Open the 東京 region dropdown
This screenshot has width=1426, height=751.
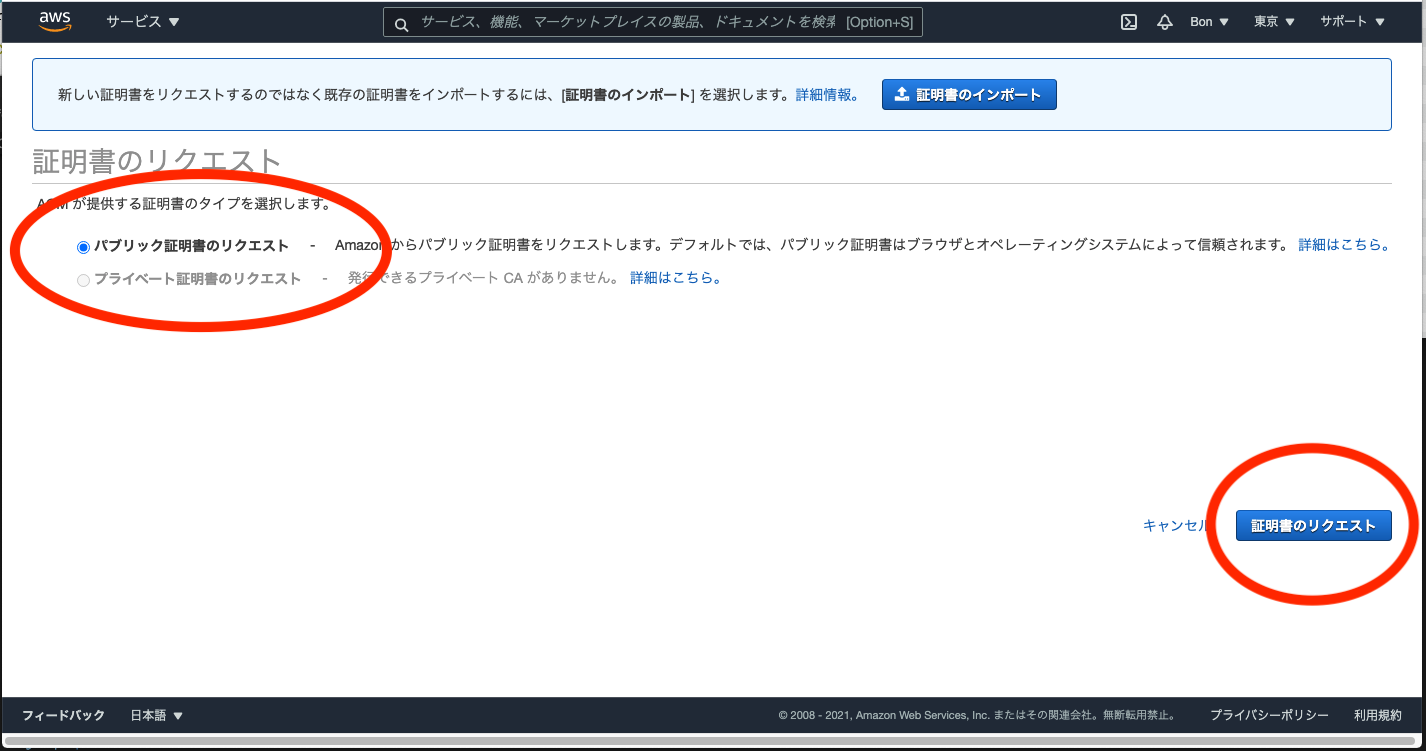tap(1272, 21)
